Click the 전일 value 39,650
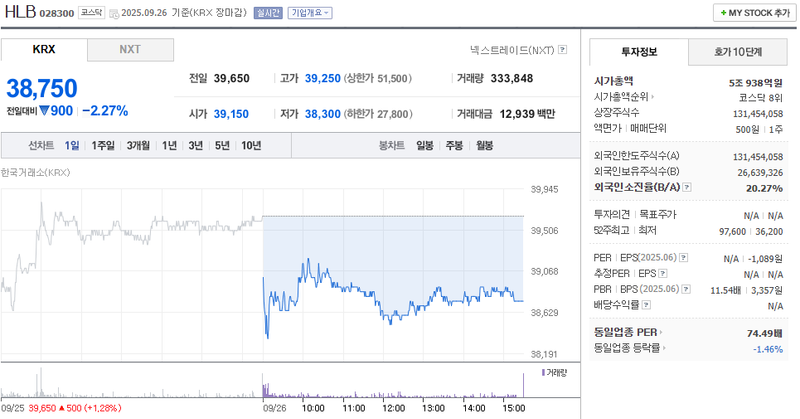 click(232, 79)
